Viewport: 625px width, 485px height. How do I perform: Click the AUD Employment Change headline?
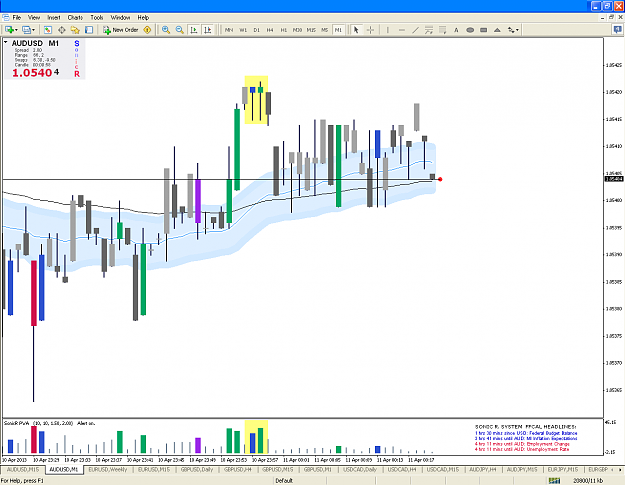tap(522, 444)
